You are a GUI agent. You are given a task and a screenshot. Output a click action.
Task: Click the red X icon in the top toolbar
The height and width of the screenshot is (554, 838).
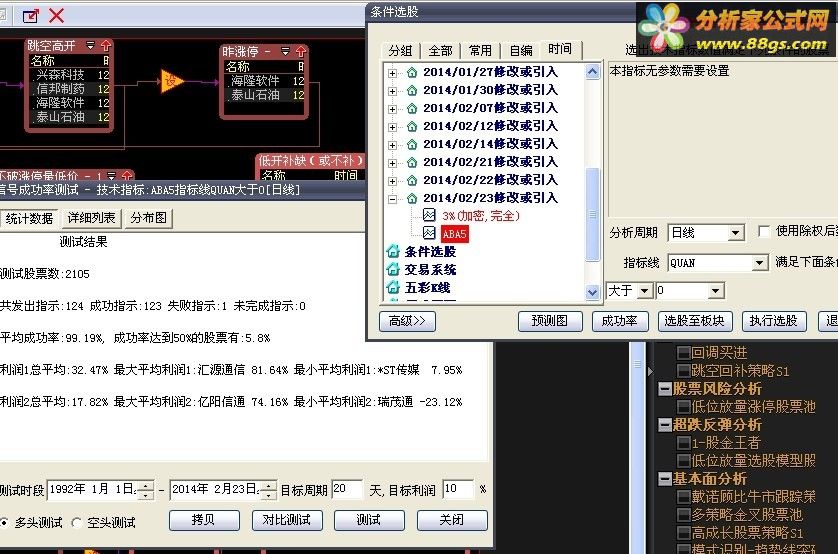pyautogui.click(x=57, y=15)
